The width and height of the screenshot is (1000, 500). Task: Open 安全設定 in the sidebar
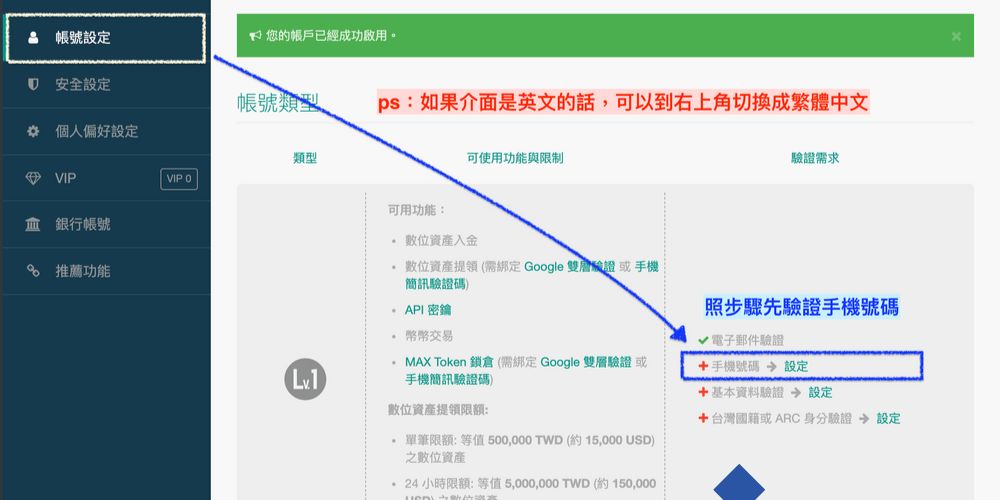pos(106,84)
